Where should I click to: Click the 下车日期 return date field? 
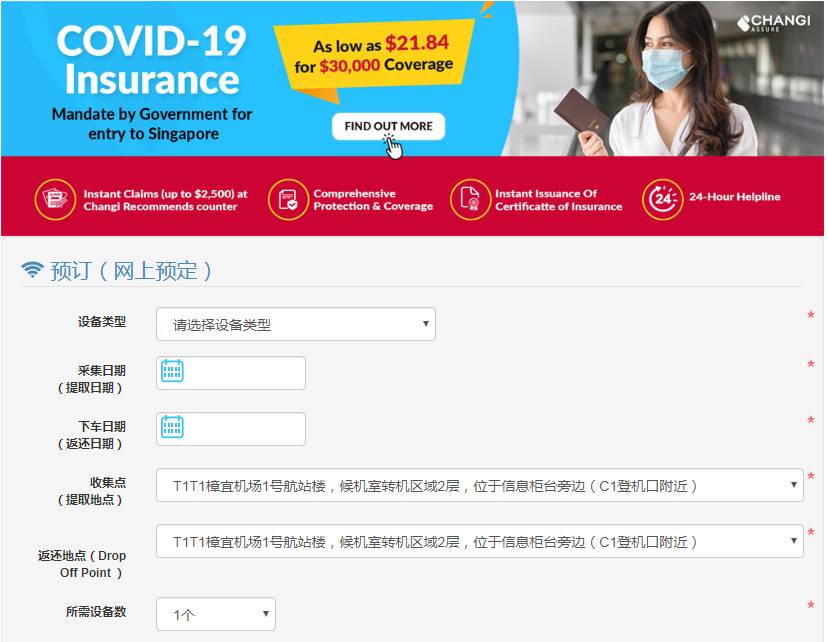click(231, 429)
